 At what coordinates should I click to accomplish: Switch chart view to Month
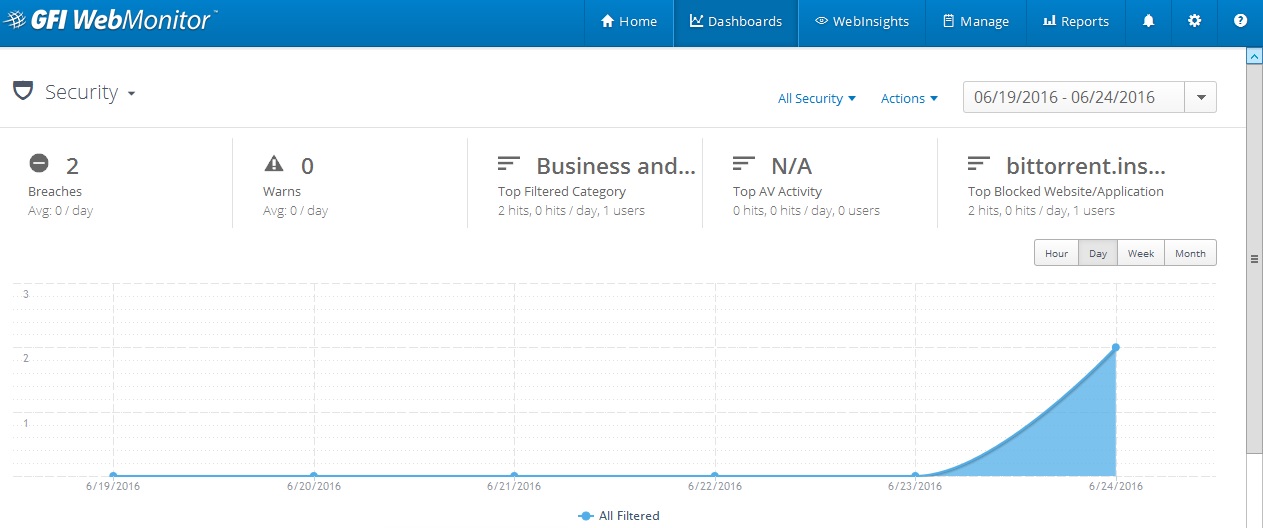pos(1190,253)
